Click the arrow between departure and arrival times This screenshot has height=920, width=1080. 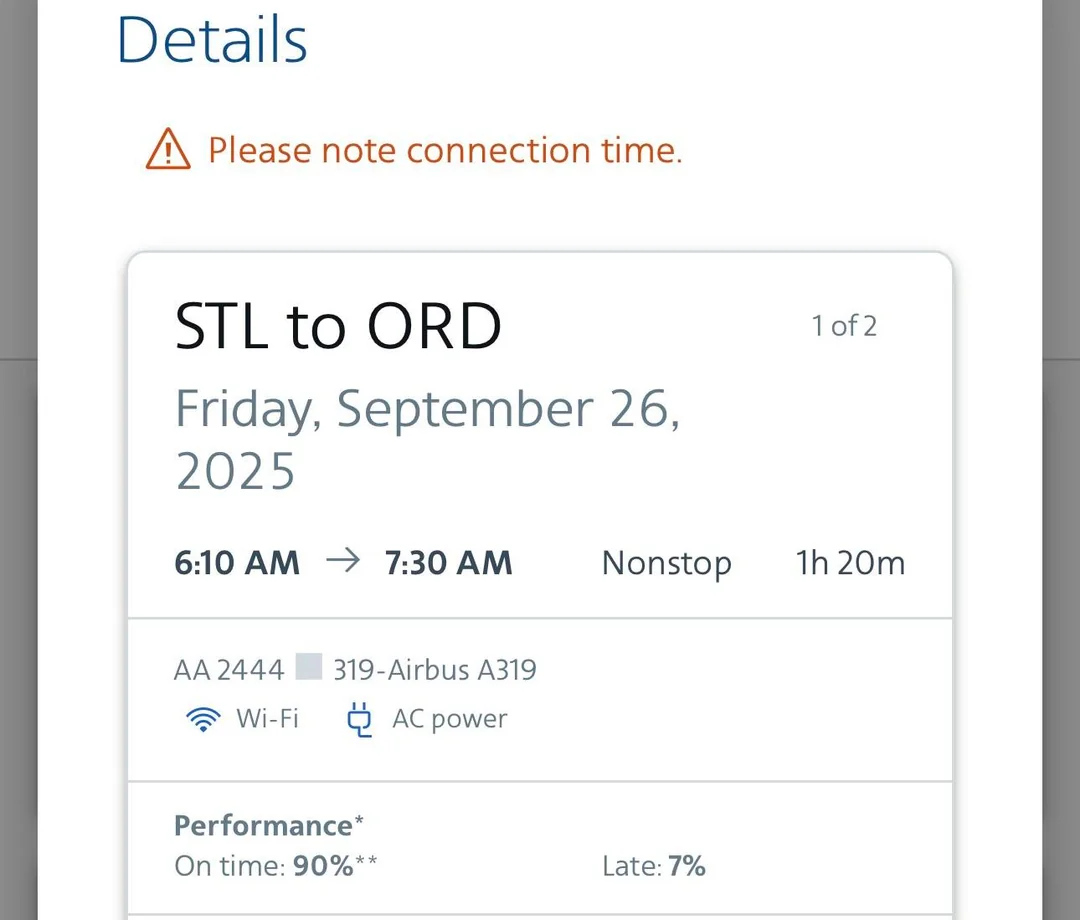(x=343, y=562)
